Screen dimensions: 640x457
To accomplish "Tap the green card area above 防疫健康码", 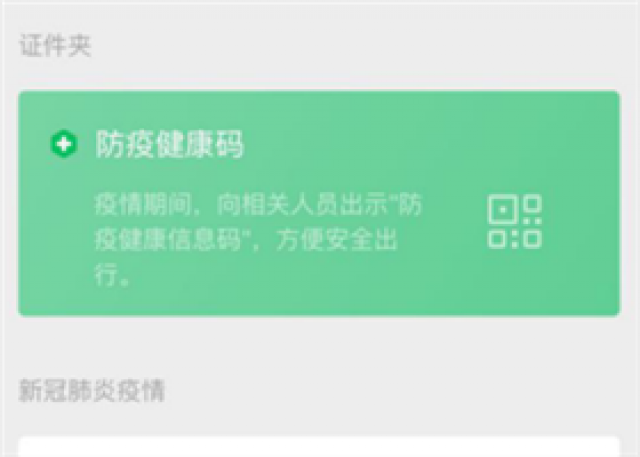I will pos(319,108).
